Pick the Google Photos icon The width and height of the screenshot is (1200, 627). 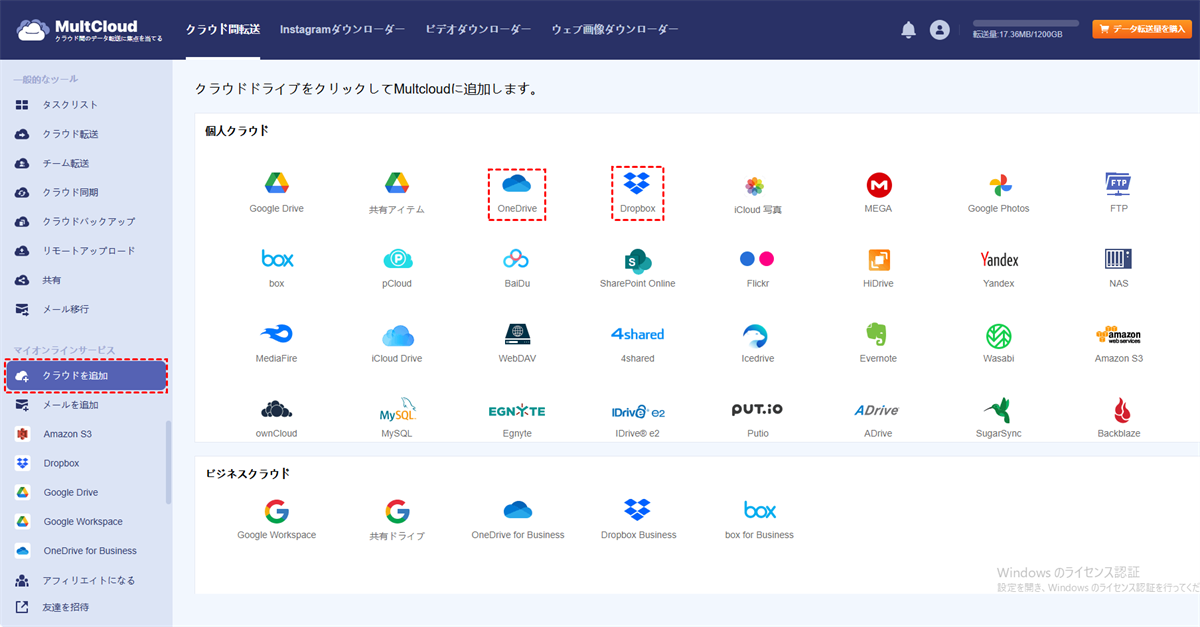click(998, 185)
